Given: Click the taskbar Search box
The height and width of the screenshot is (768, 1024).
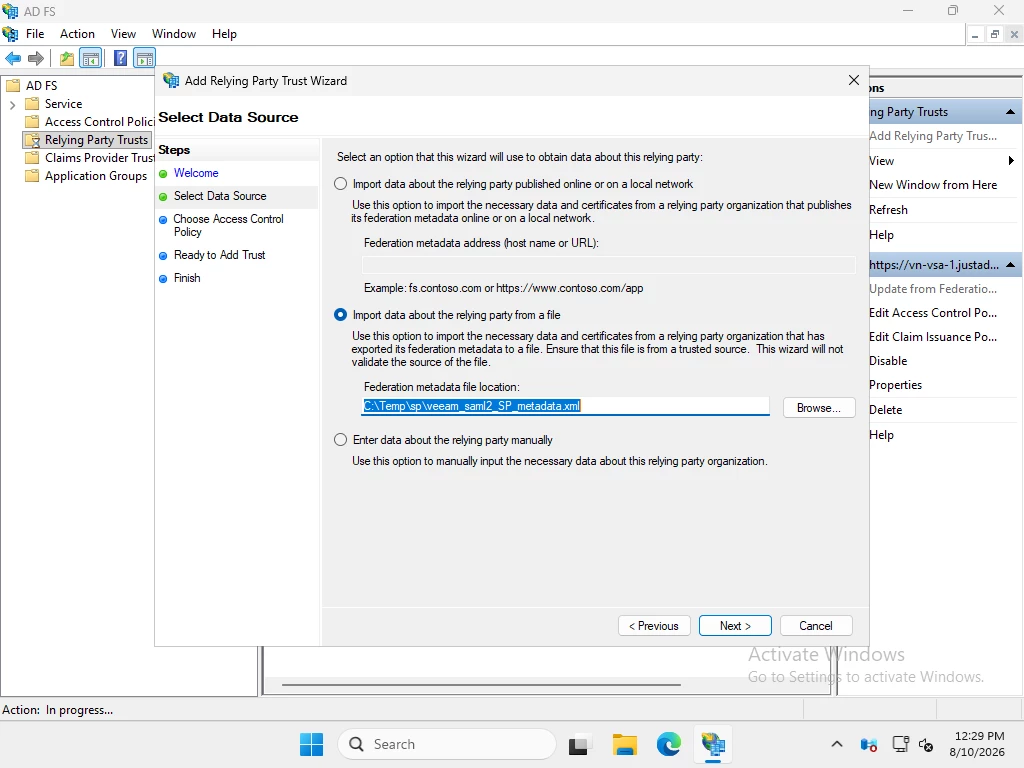Looking at the screenshot, I should [x=447, y=744].
